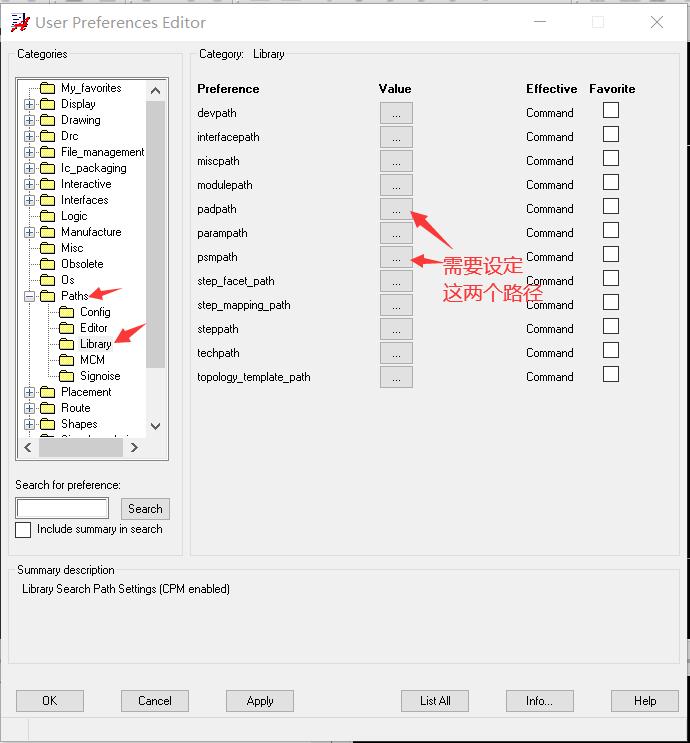Image resolution: width=690 pixels, height=743 pixels.
Task: Expand the Display category node
Action: [x=29, y=105]
